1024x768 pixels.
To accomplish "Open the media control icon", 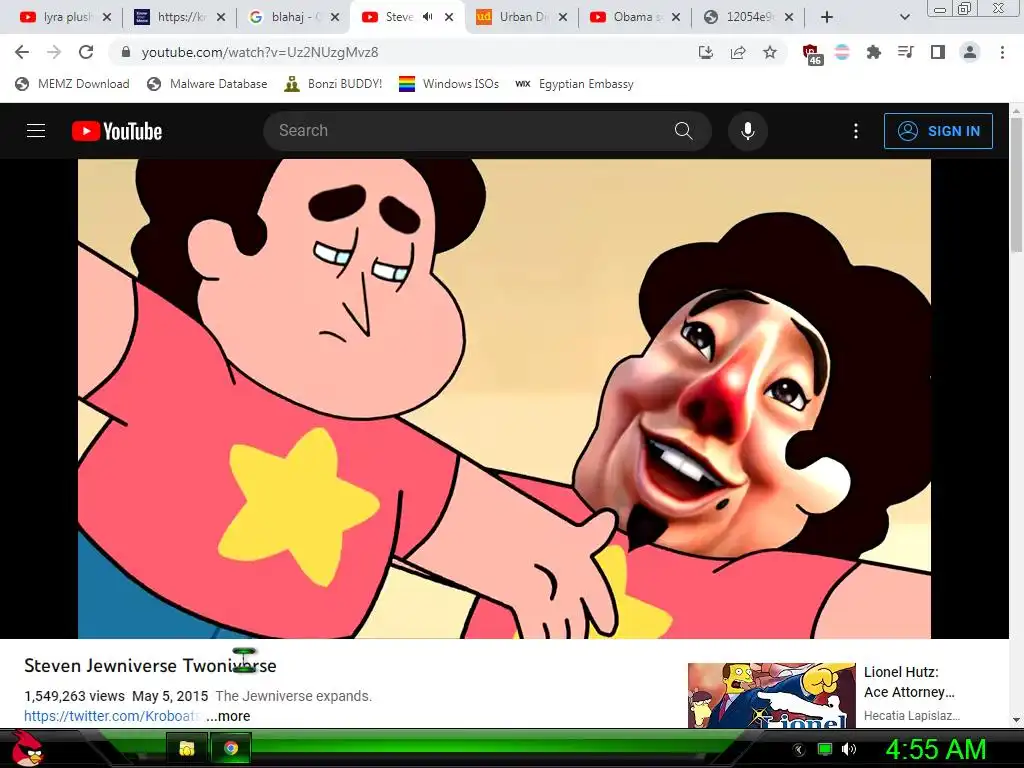I will (x=906, y=52).
